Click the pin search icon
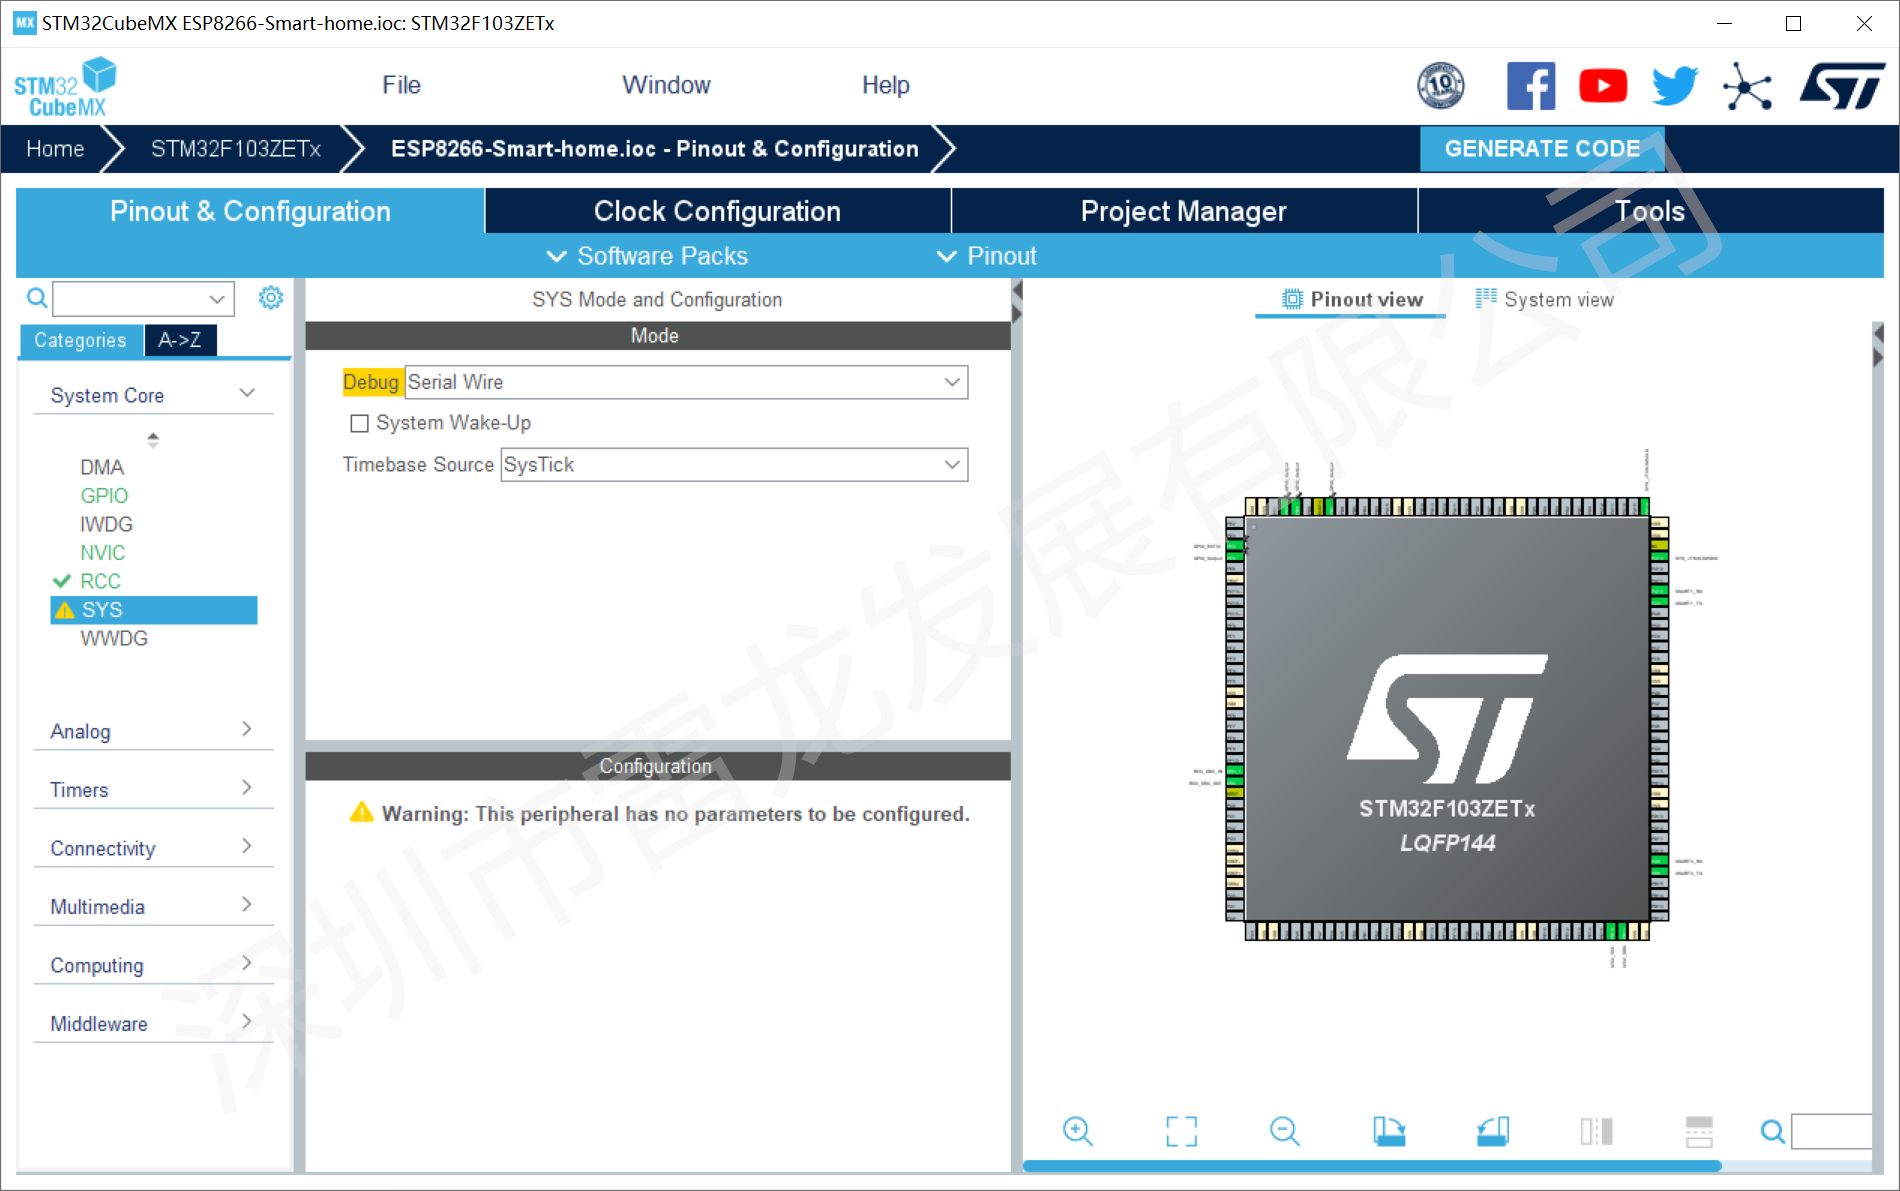1900x1191 pixels. 1772,1131
